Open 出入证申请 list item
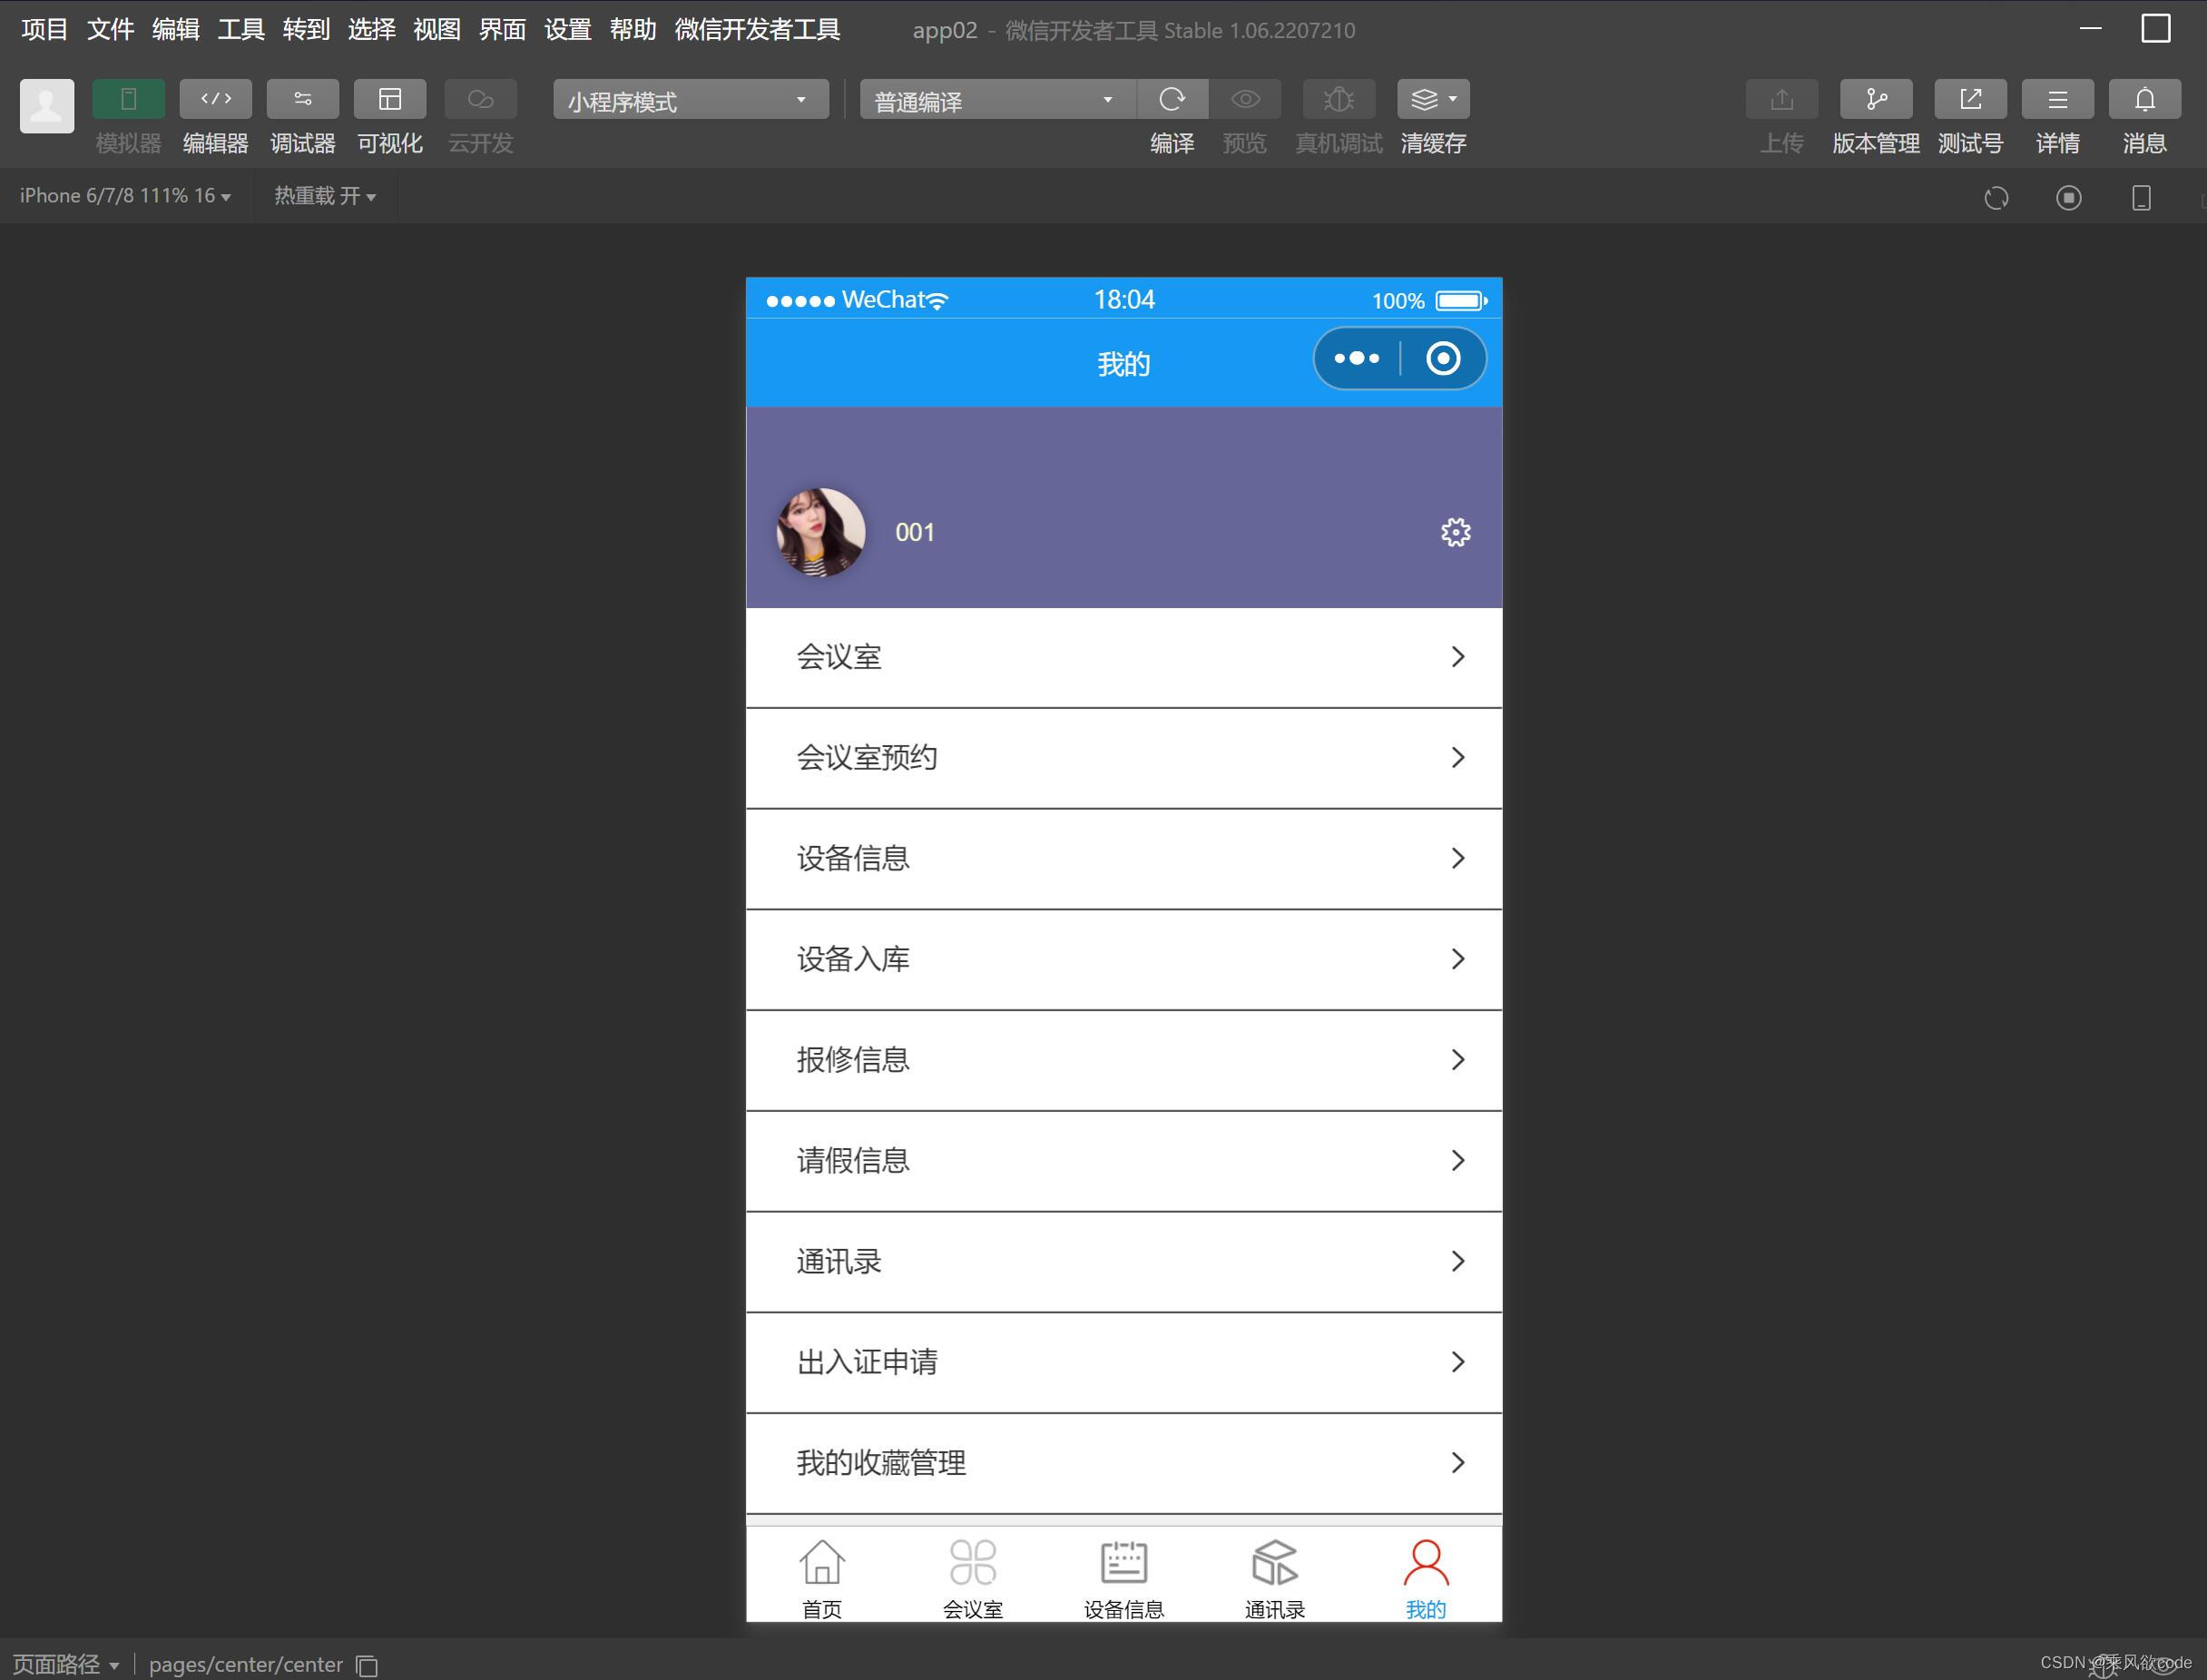Screen dimensions: 2207x1680 point(1123,1362)
